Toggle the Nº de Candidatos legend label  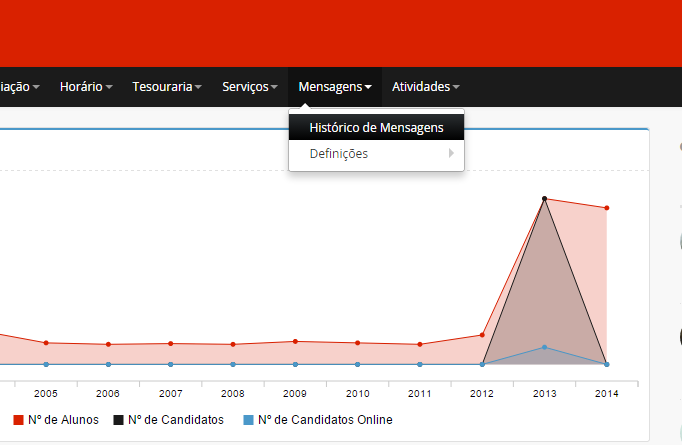175,420
